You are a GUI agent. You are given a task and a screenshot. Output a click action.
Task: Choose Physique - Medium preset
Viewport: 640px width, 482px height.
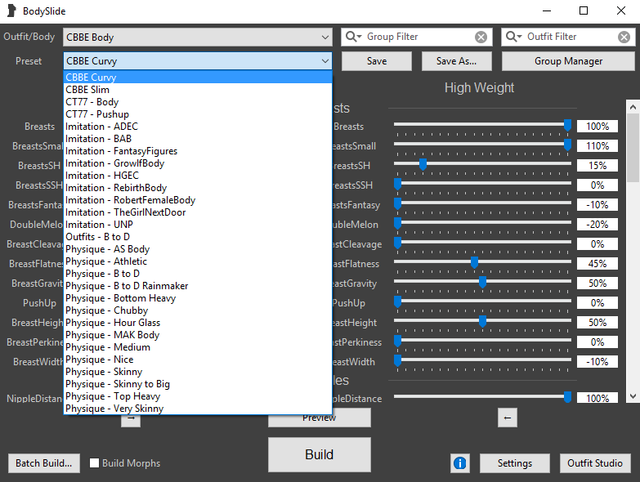(198, 347)
